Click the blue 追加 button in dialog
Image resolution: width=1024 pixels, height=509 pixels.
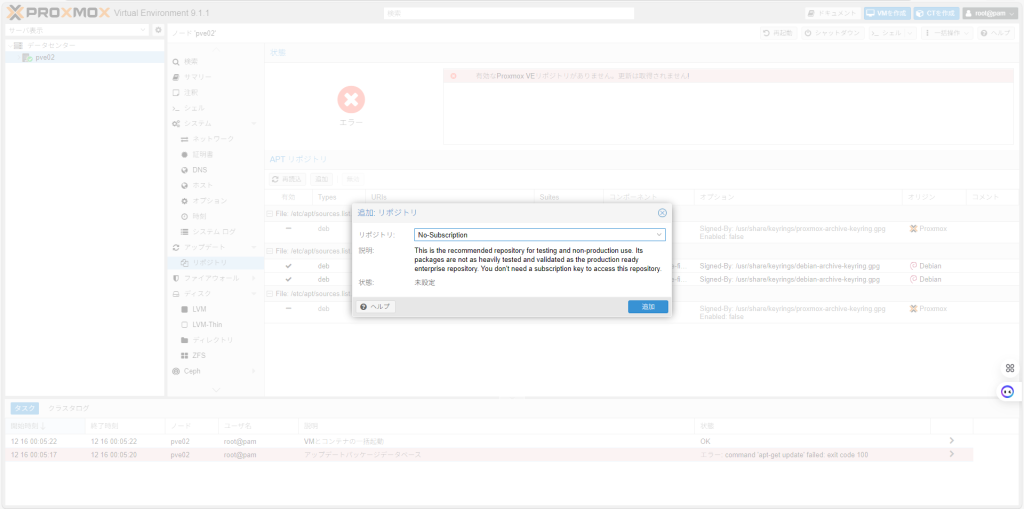point(648,307)
